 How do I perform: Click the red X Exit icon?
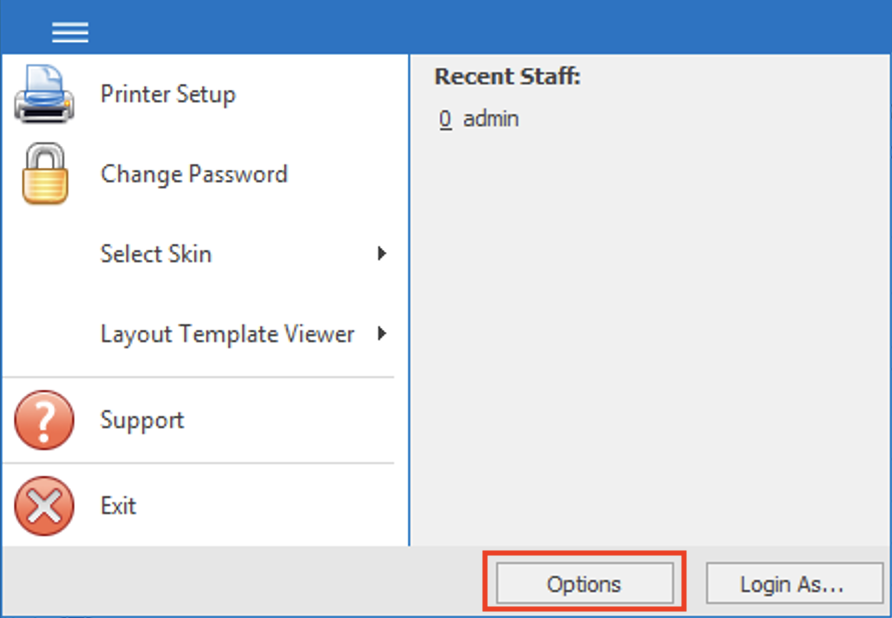coord(42,505)
